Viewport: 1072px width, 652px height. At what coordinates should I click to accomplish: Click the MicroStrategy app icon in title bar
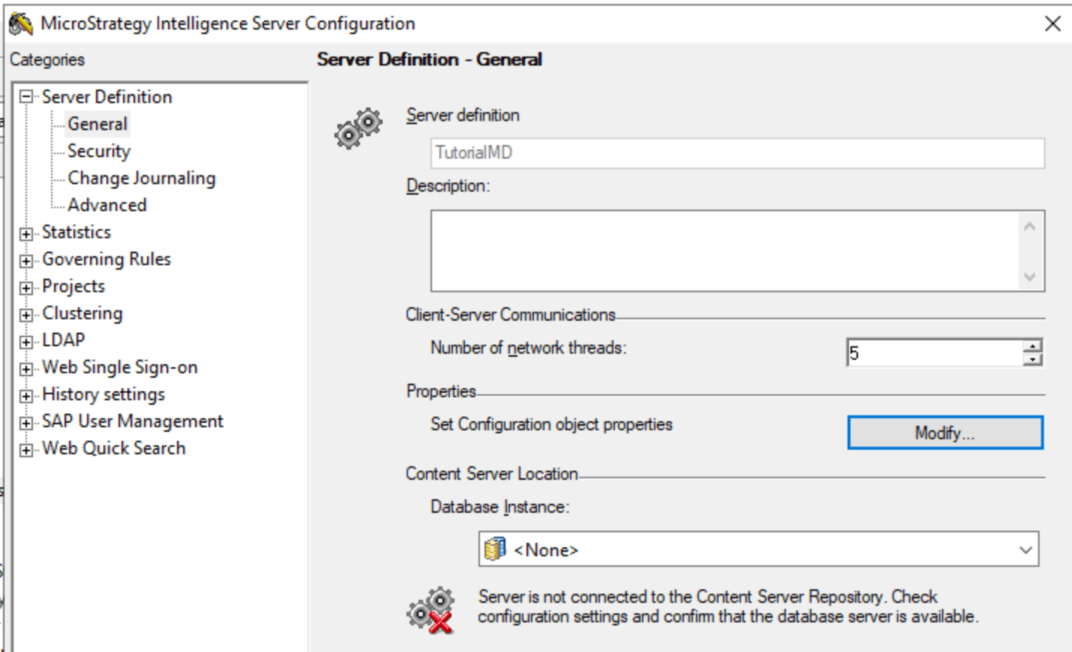pos(21,23)
